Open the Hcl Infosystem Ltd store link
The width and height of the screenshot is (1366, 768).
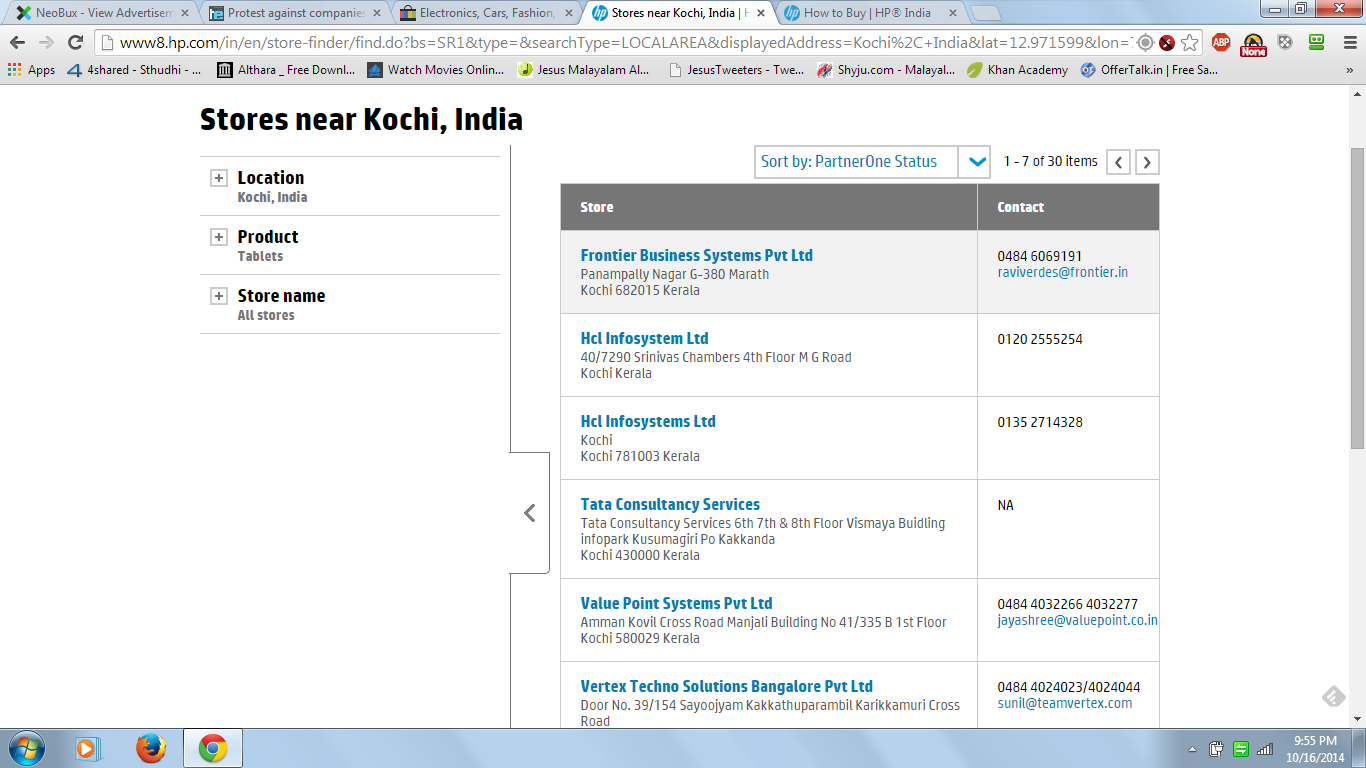pos(644,338)
